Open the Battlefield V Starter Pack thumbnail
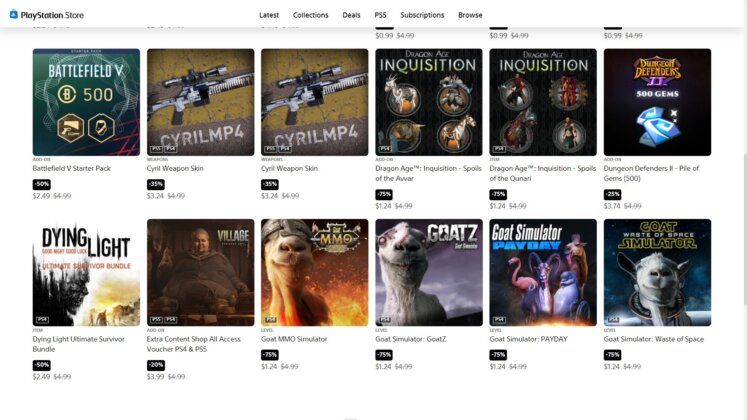This screenshot has height=420, width=747. pos(86,102)
